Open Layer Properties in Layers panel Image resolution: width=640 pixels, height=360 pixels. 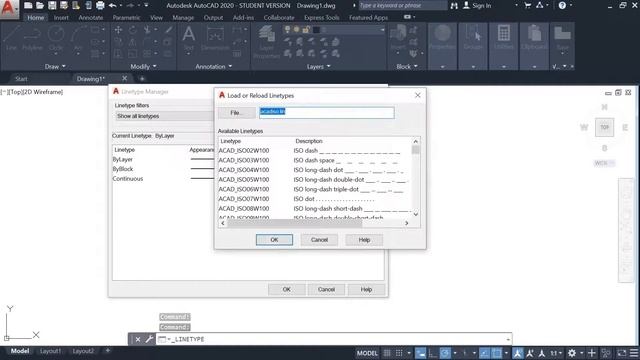pos(267,41)
